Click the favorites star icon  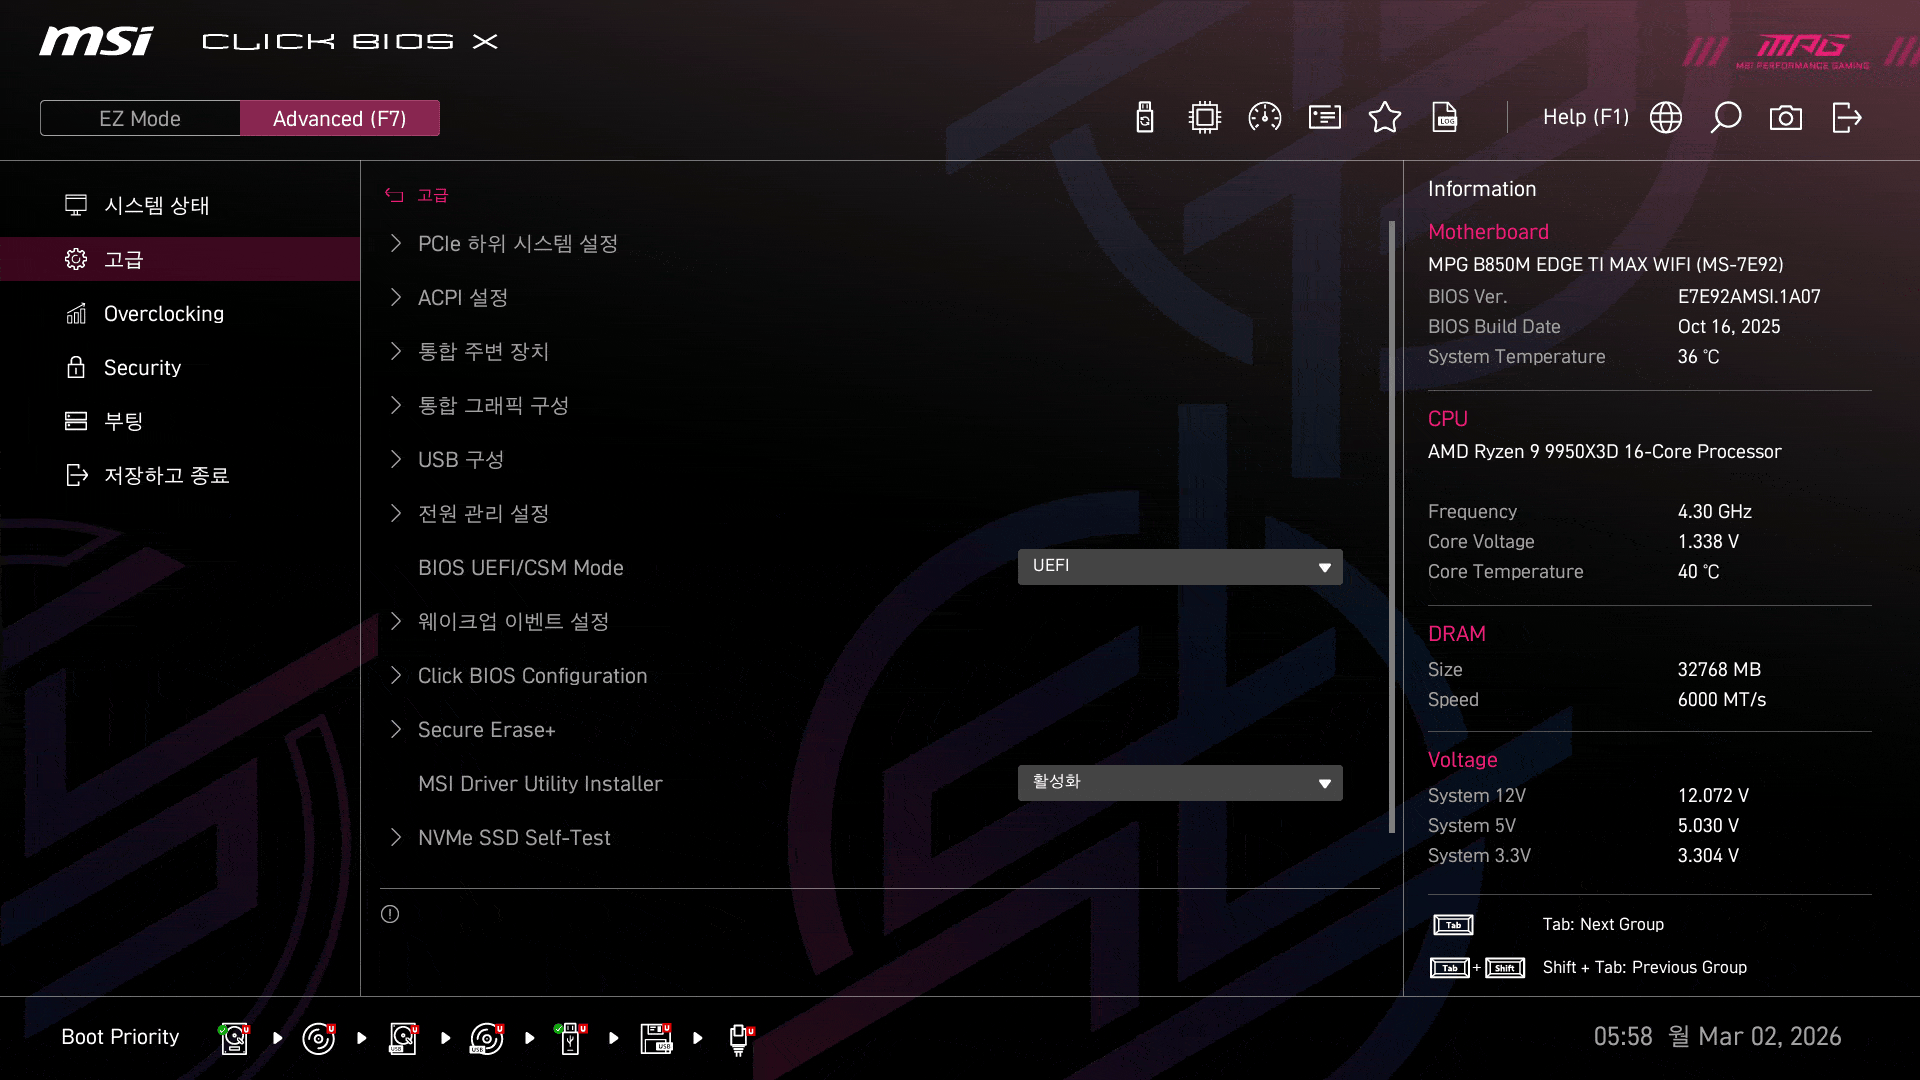tap(1384, 118)
